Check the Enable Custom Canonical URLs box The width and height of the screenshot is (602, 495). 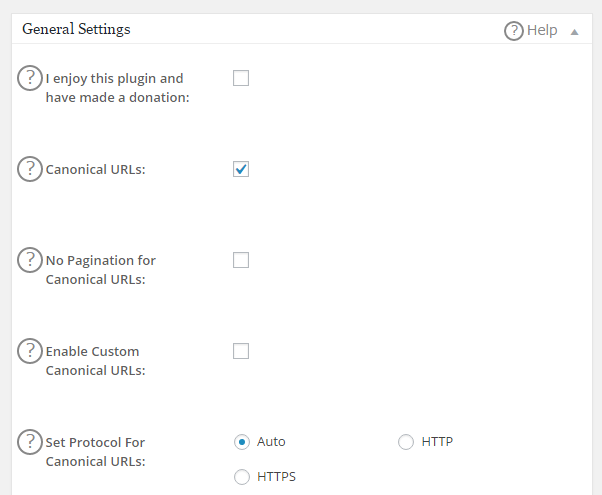(x=241, y=351)
